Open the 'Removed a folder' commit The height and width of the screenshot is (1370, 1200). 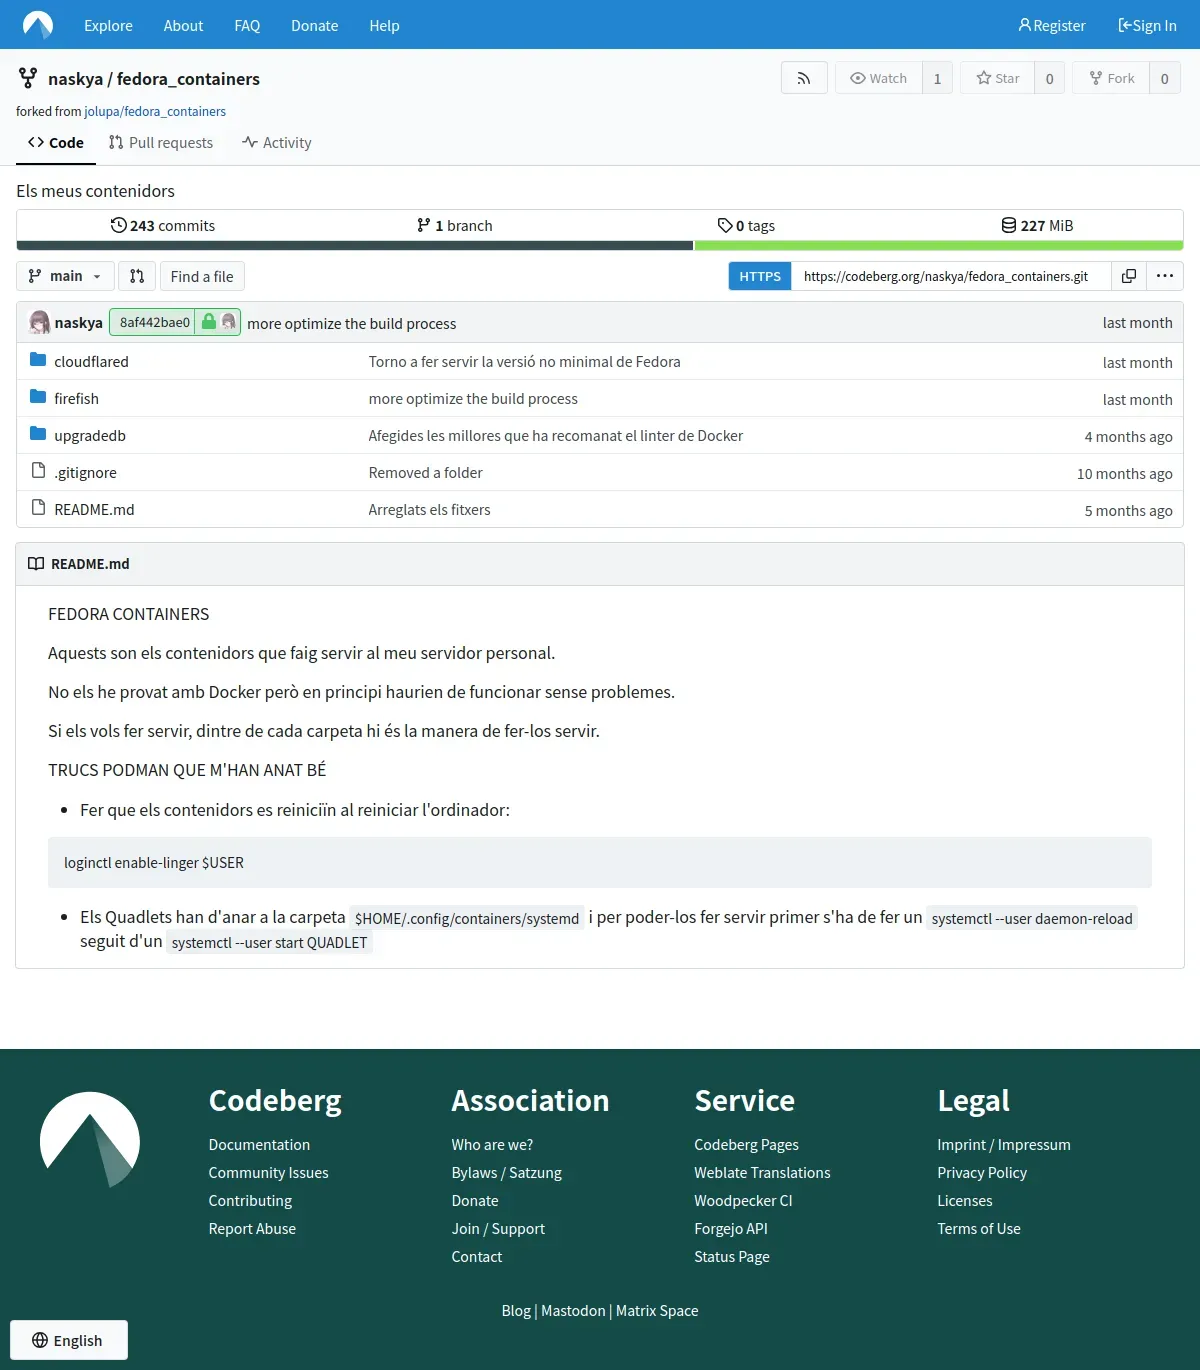425,472
